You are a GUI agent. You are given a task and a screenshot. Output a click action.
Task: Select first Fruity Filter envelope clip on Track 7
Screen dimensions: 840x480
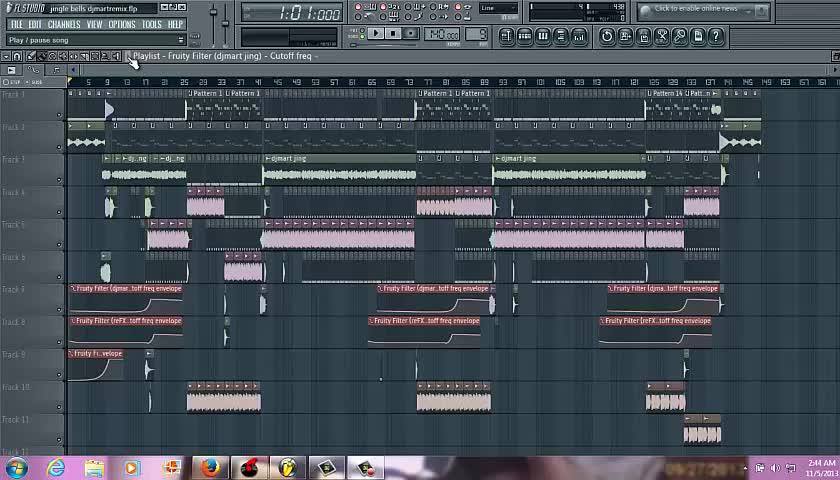pos(125,299)
